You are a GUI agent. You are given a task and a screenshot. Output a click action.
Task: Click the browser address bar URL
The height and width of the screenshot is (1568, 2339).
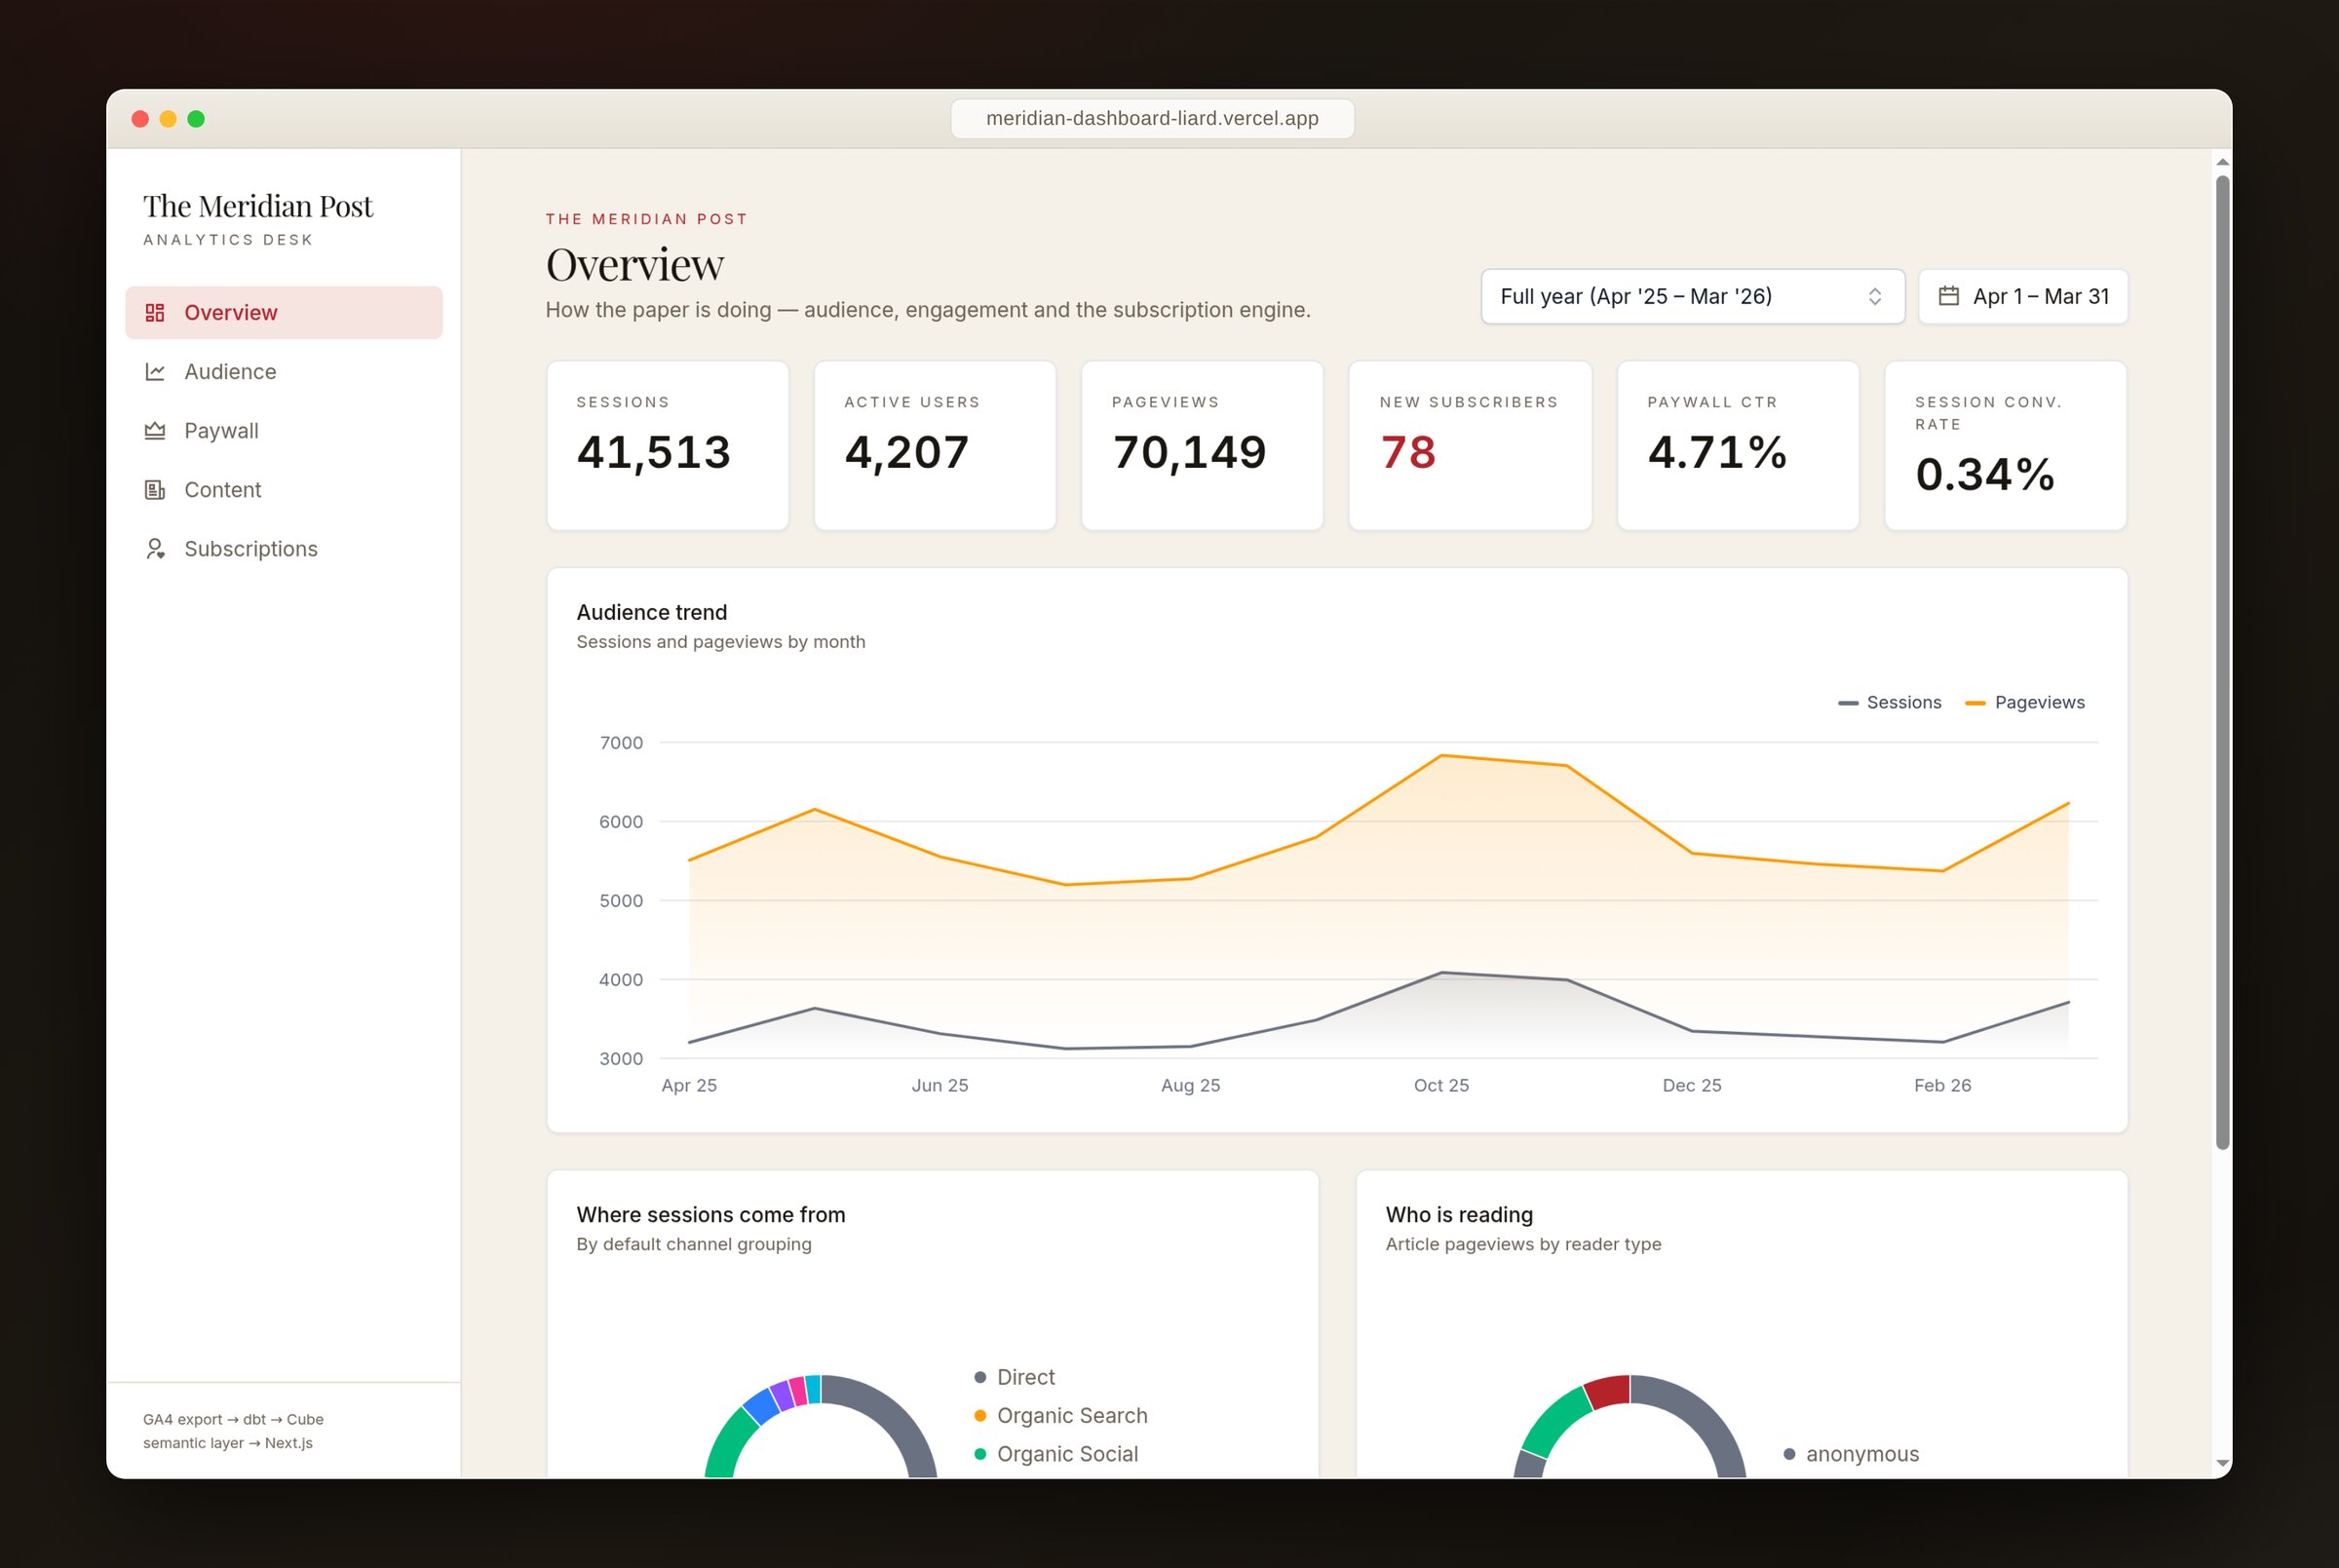1152,119
